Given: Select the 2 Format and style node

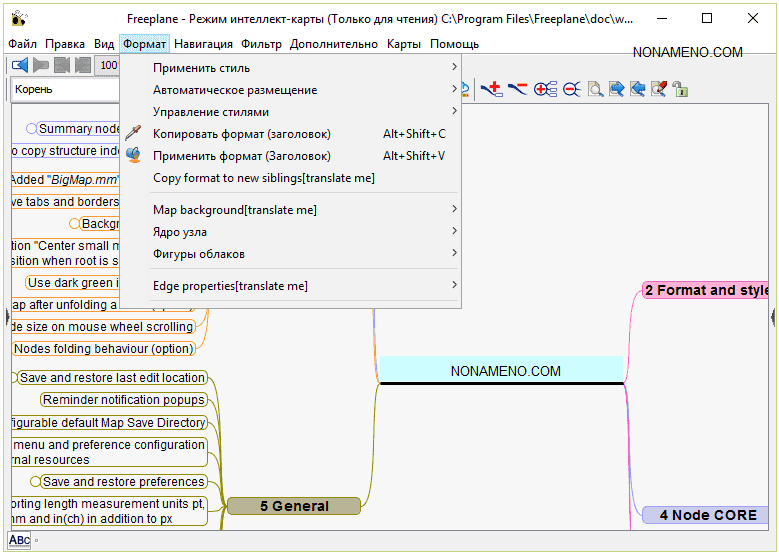Looking at the screenshot, I should tap(705, 290).
